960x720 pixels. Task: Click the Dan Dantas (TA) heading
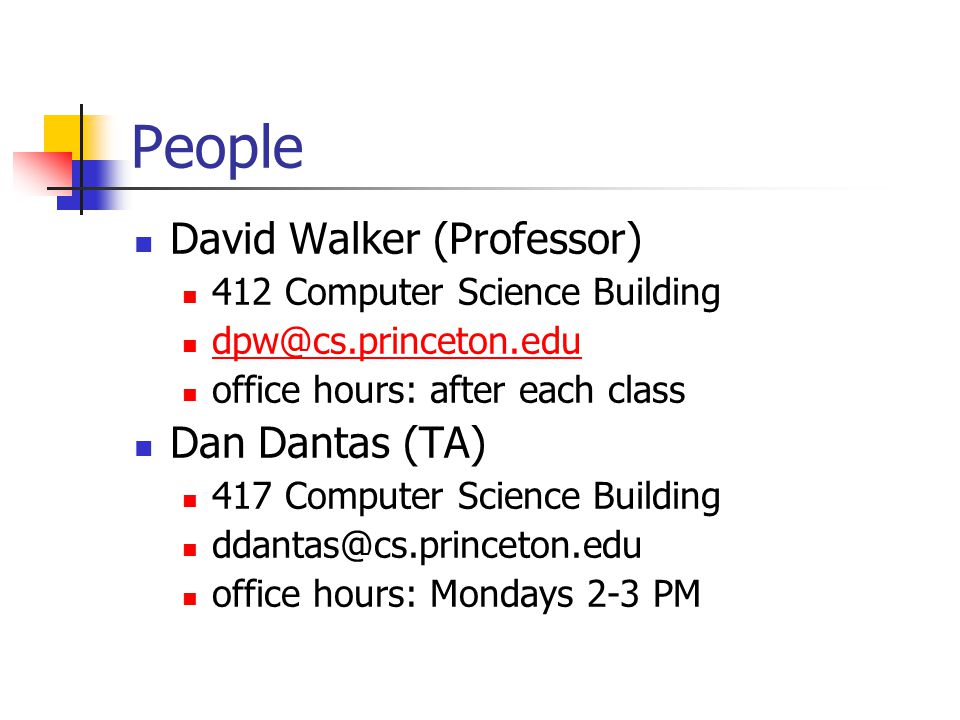328,443
